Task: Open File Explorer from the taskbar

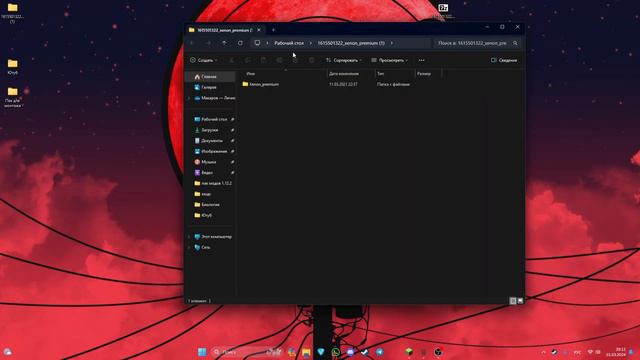Action: click(x=306, y=352)
